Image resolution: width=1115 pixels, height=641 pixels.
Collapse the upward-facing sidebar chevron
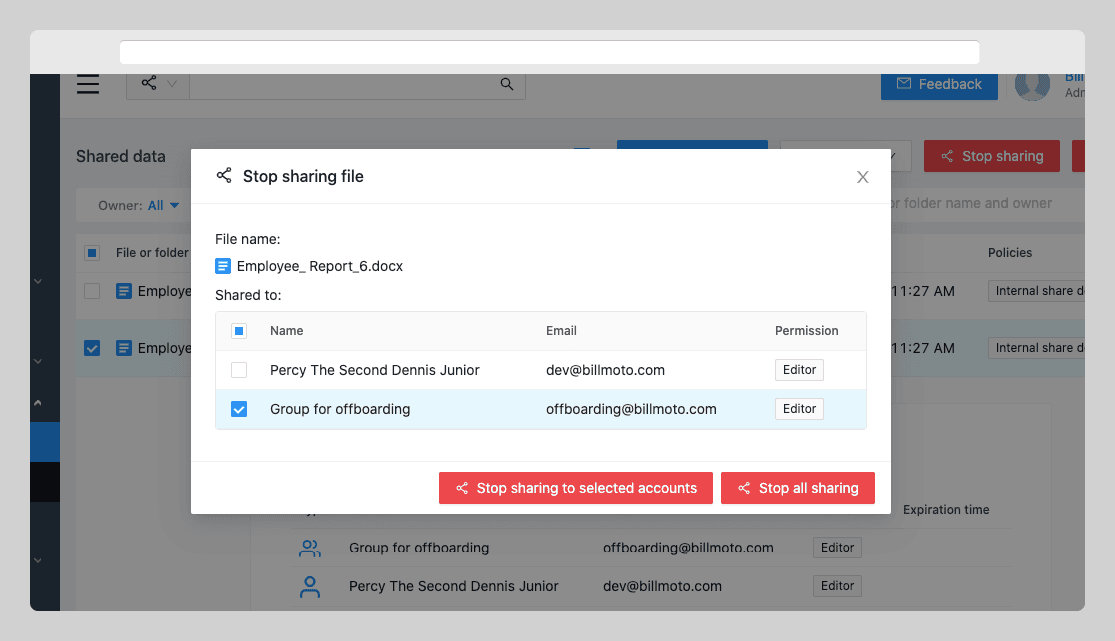(37, 402)
